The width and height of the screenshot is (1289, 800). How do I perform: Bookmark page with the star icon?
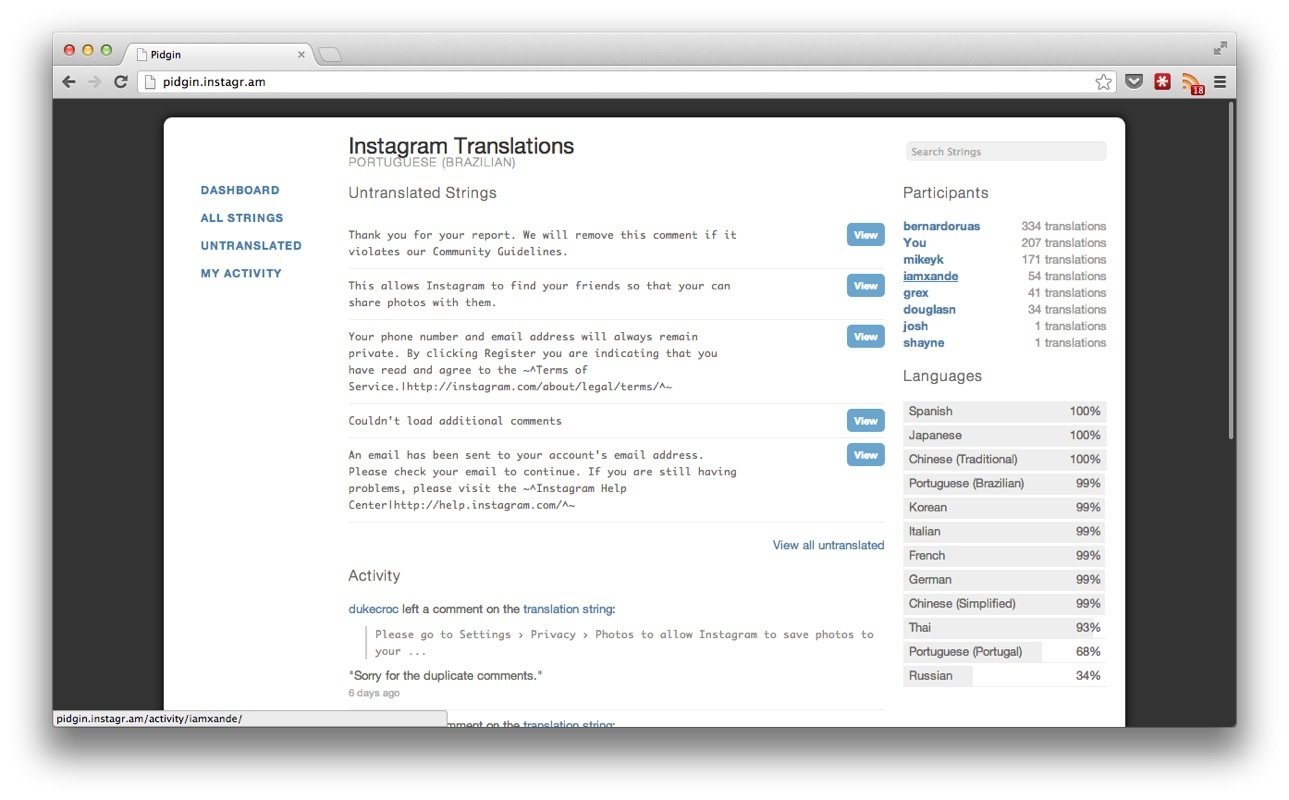pos(1103,82)
